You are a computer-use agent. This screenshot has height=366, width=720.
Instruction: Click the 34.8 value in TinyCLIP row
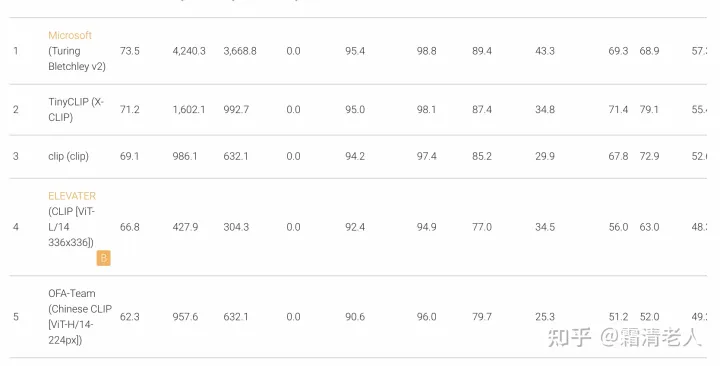click(545, 110)
